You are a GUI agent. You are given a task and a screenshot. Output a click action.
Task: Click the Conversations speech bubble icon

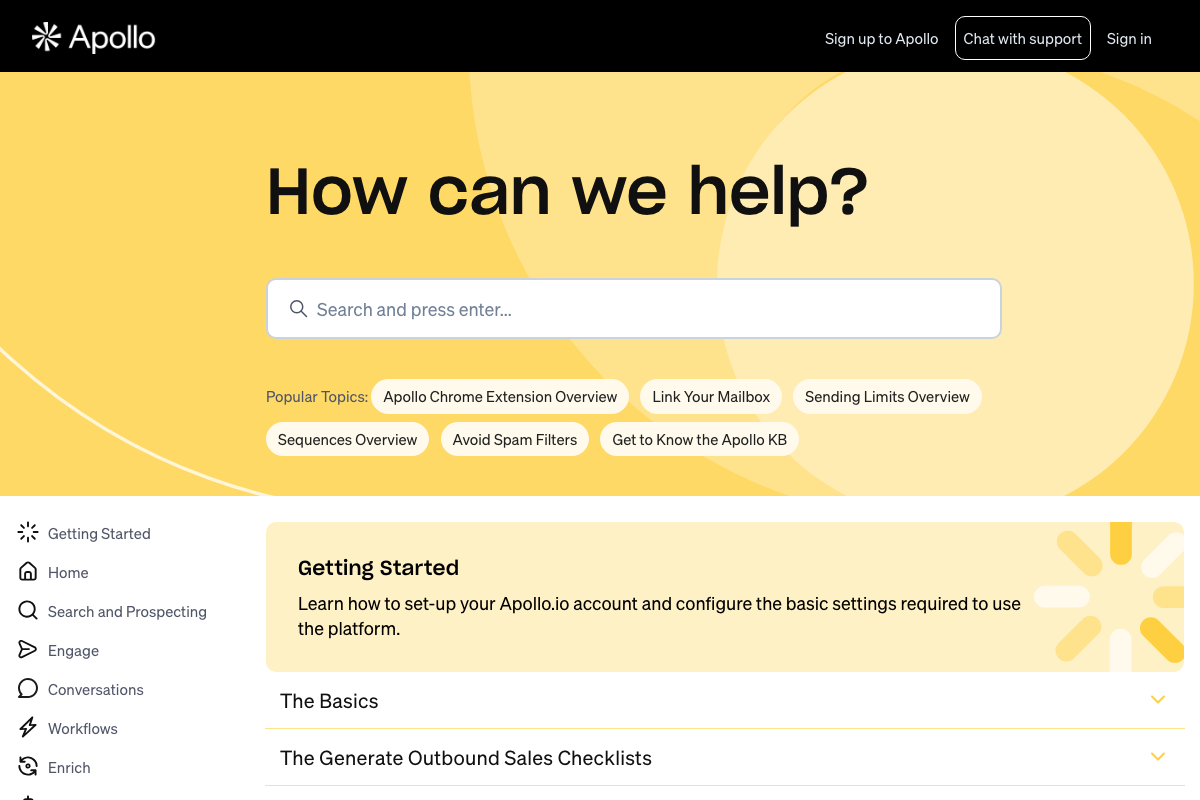tap(28, 688)
